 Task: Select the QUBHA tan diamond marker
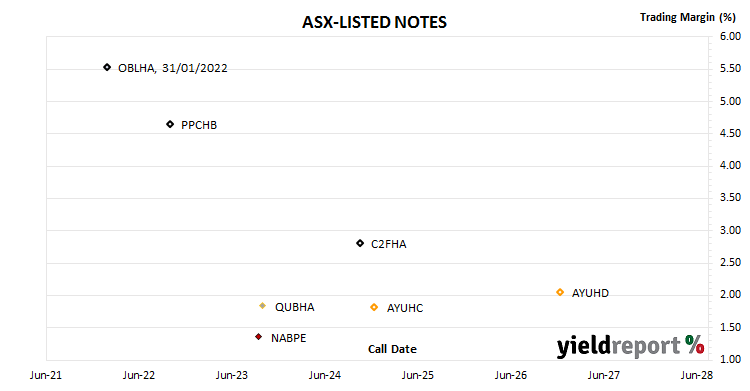coord(262,306)
